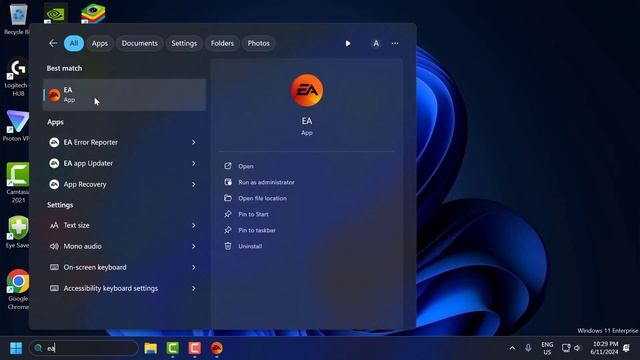Click the microphone tray icon
The width and height of the screenshot is (640, 360).
[x=528, y=348]
